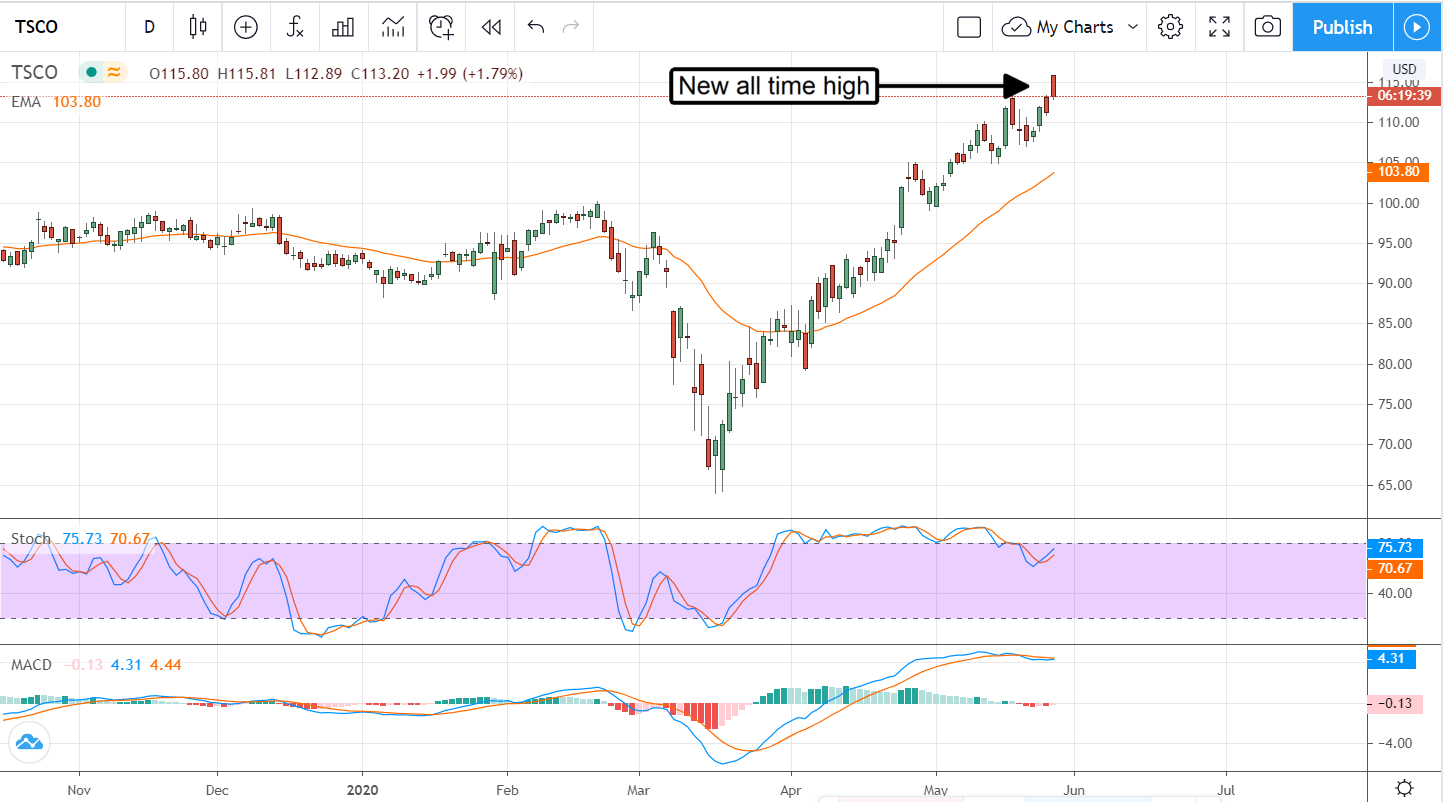The width and height of the screenshot is (1443, 802).
Task: Click the layout setup square icon
Action: click(968, 27)
